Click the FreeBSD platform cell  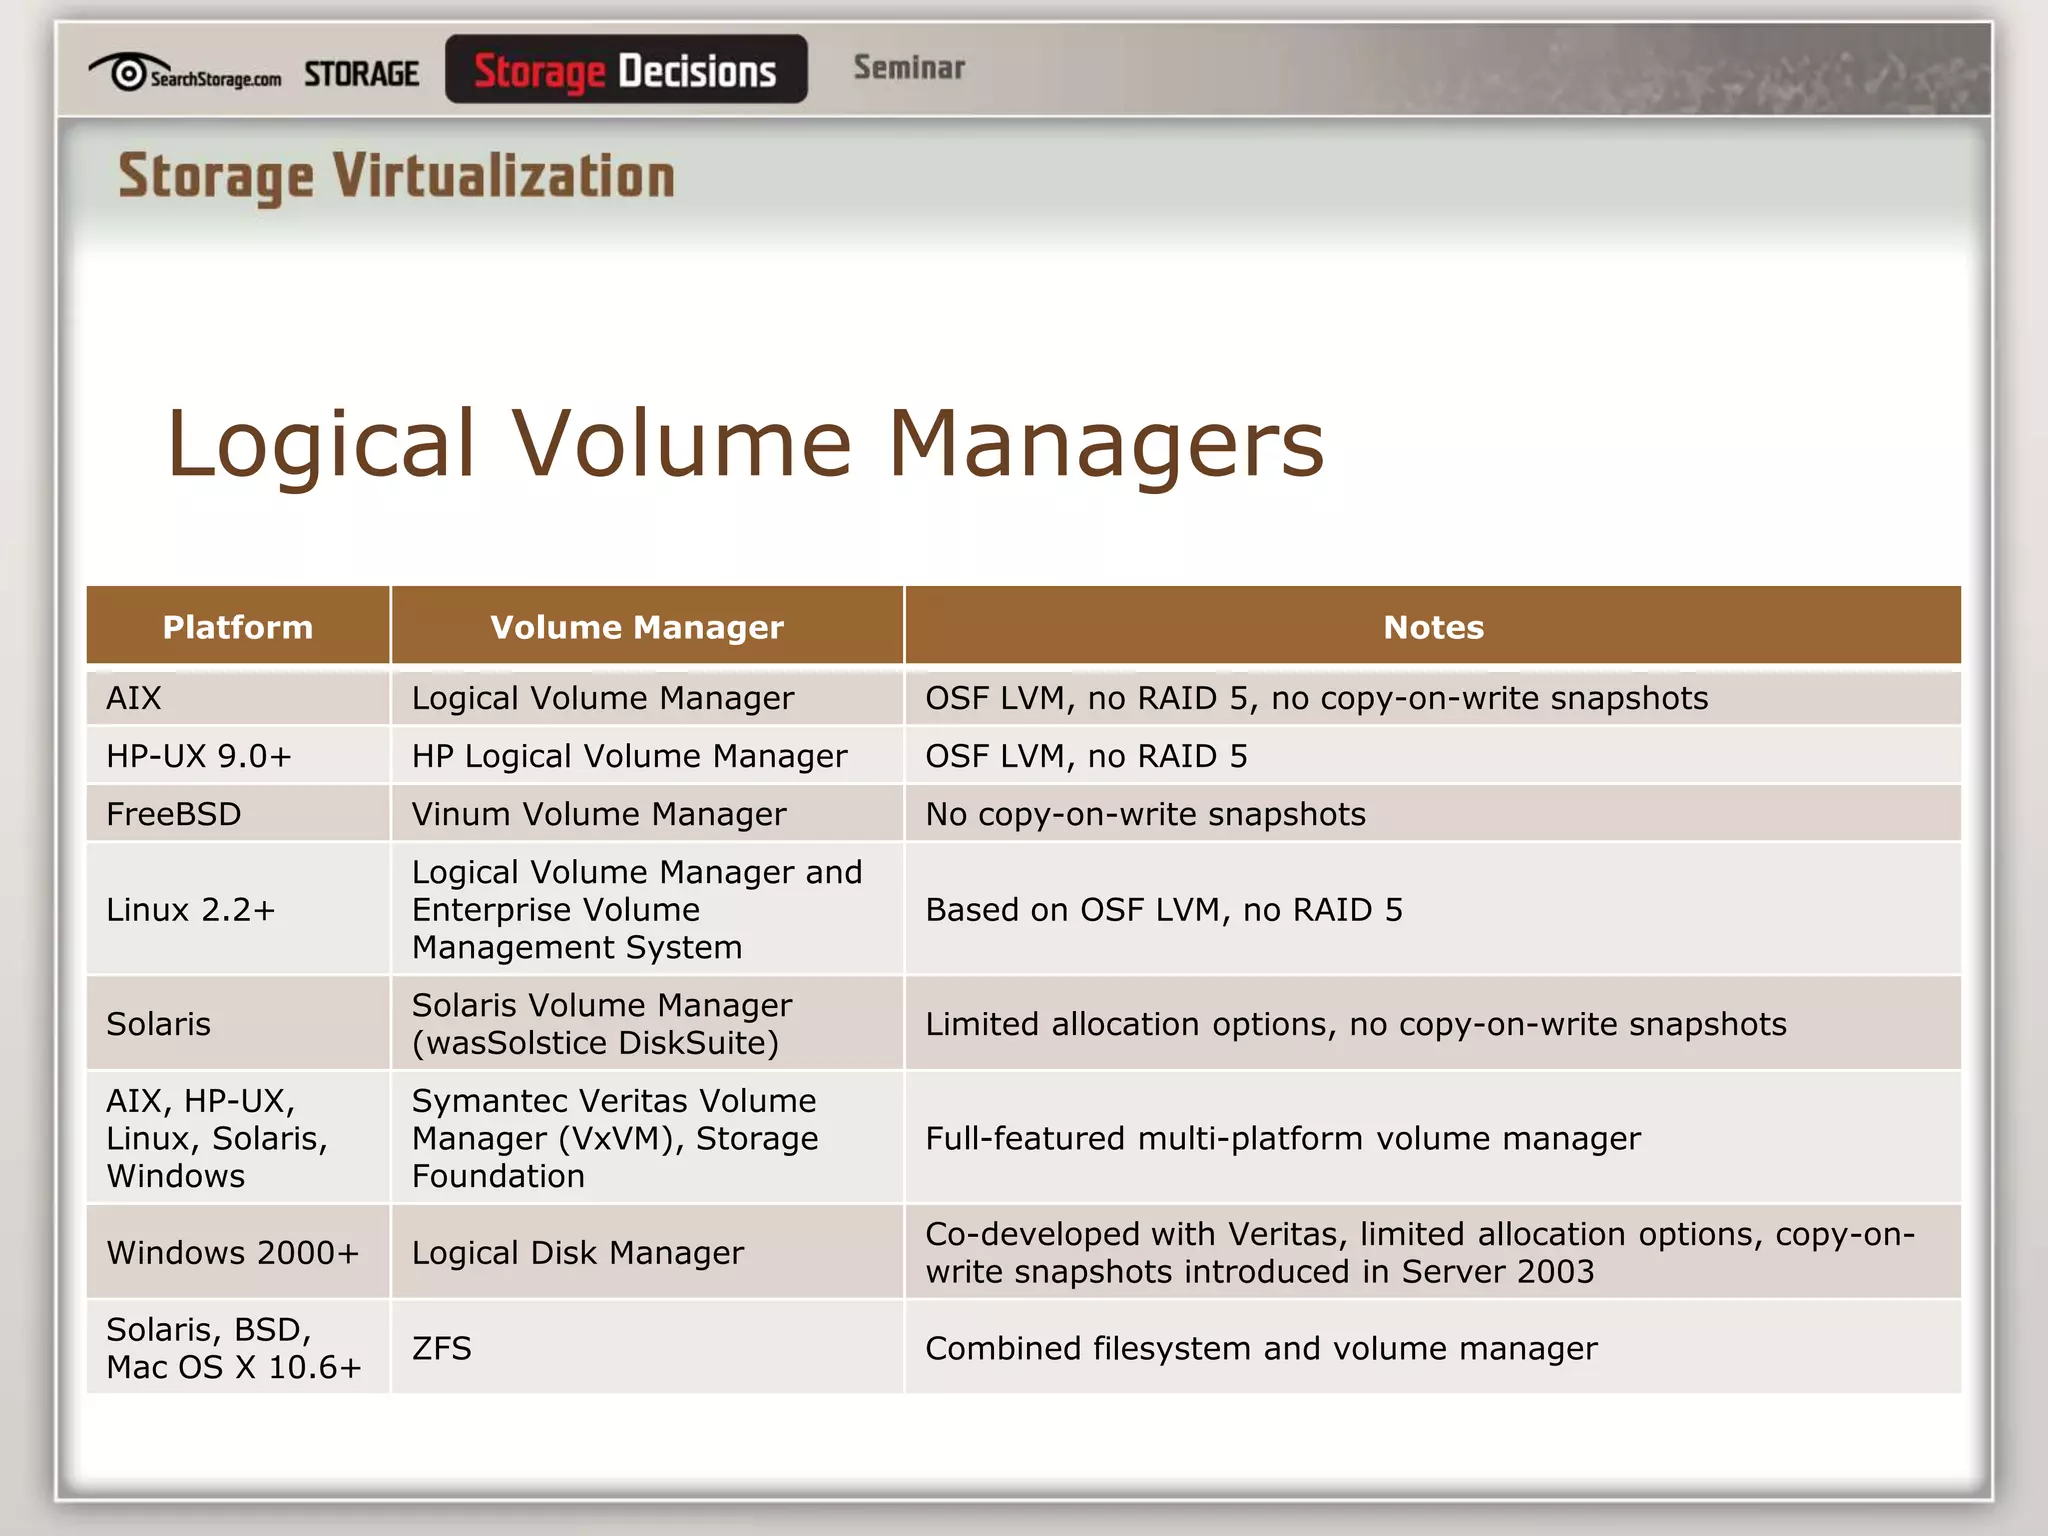point(174,814)
